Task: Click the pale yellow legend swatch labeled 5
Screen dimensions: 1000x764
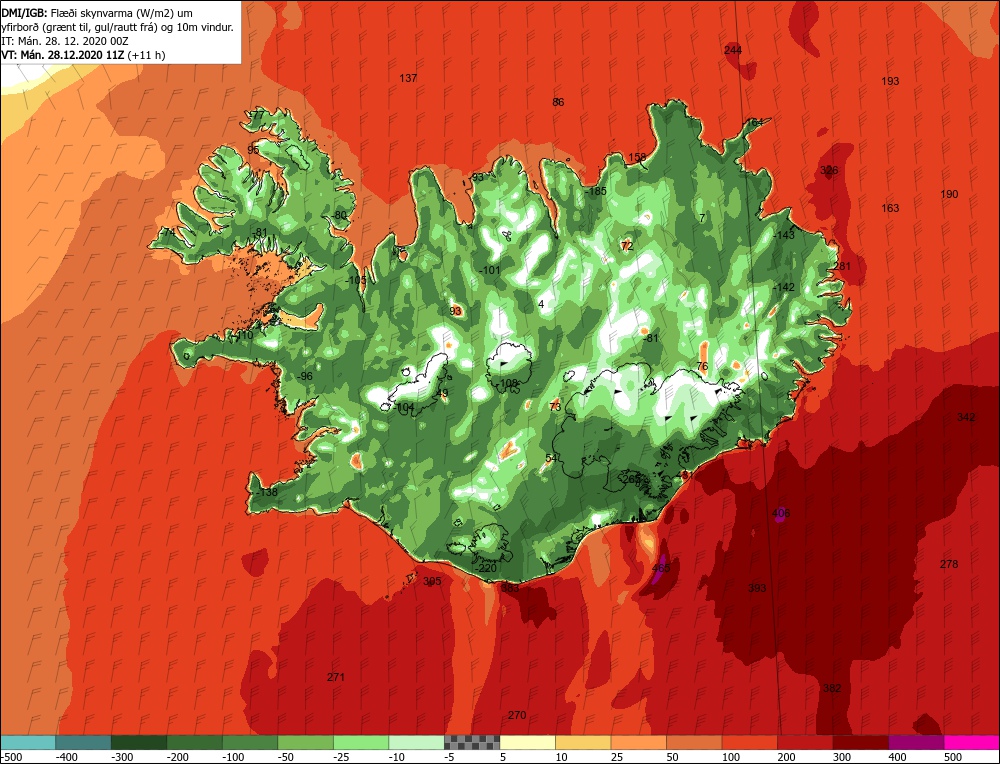Action: [528, 742]
